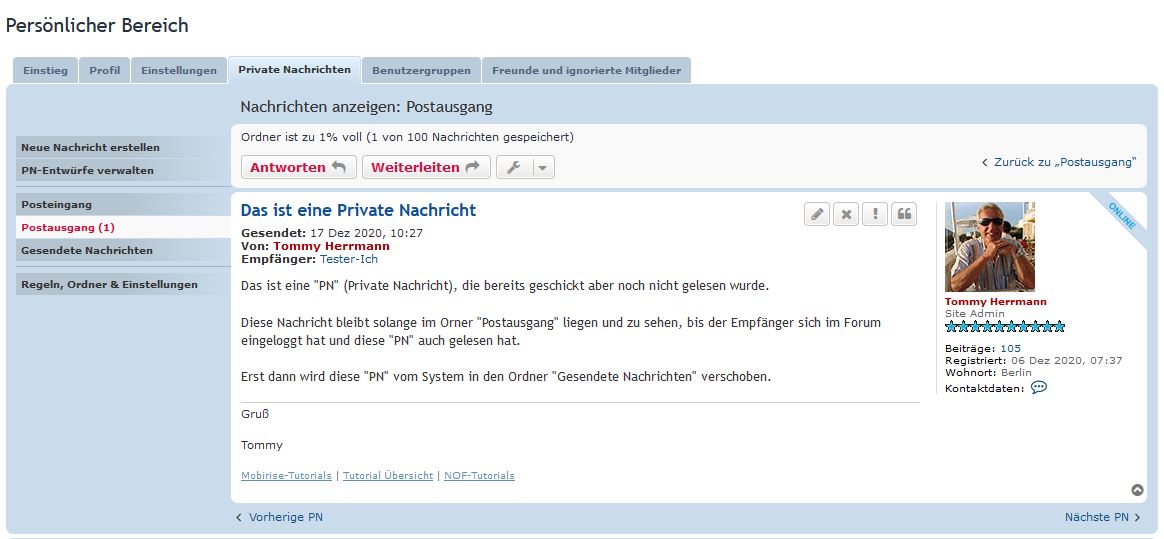
Task: Delete message using the X icon
Action: click(x=846, y=215)
